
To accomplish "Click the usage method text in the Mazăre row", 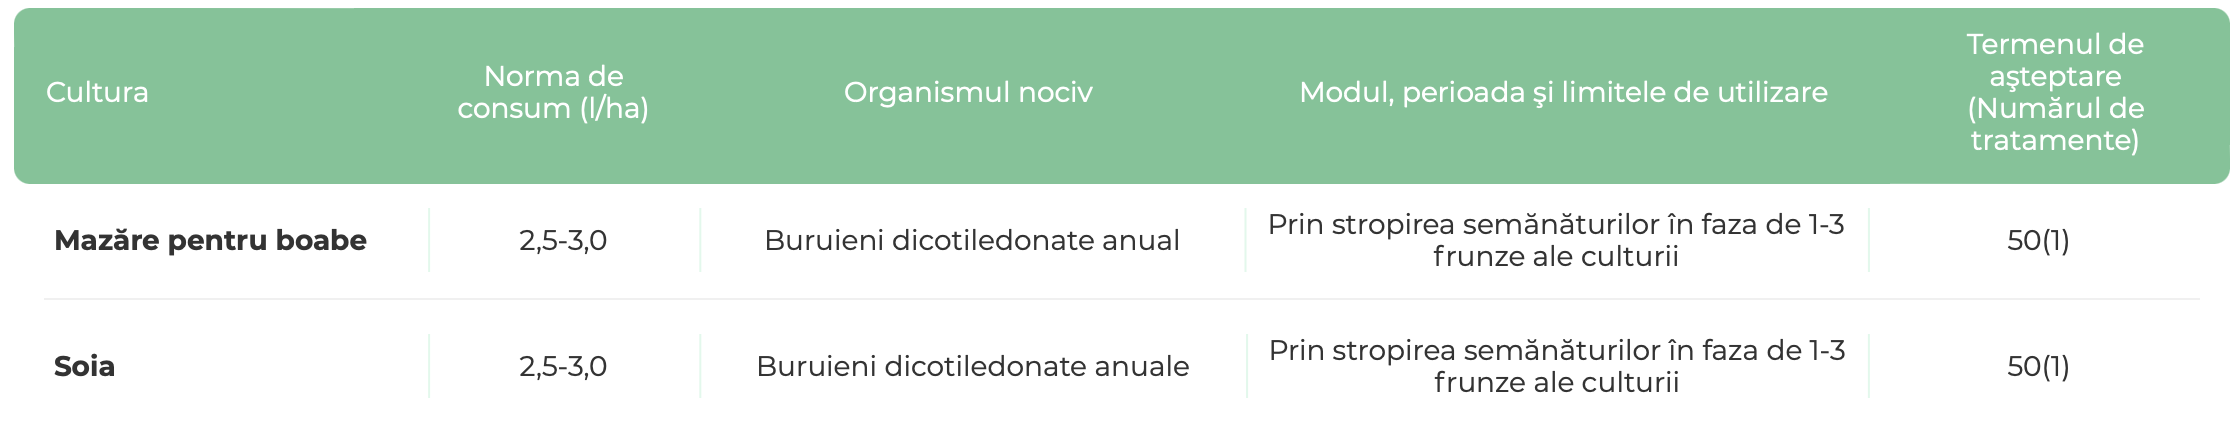I will (x=1556, y=241).
